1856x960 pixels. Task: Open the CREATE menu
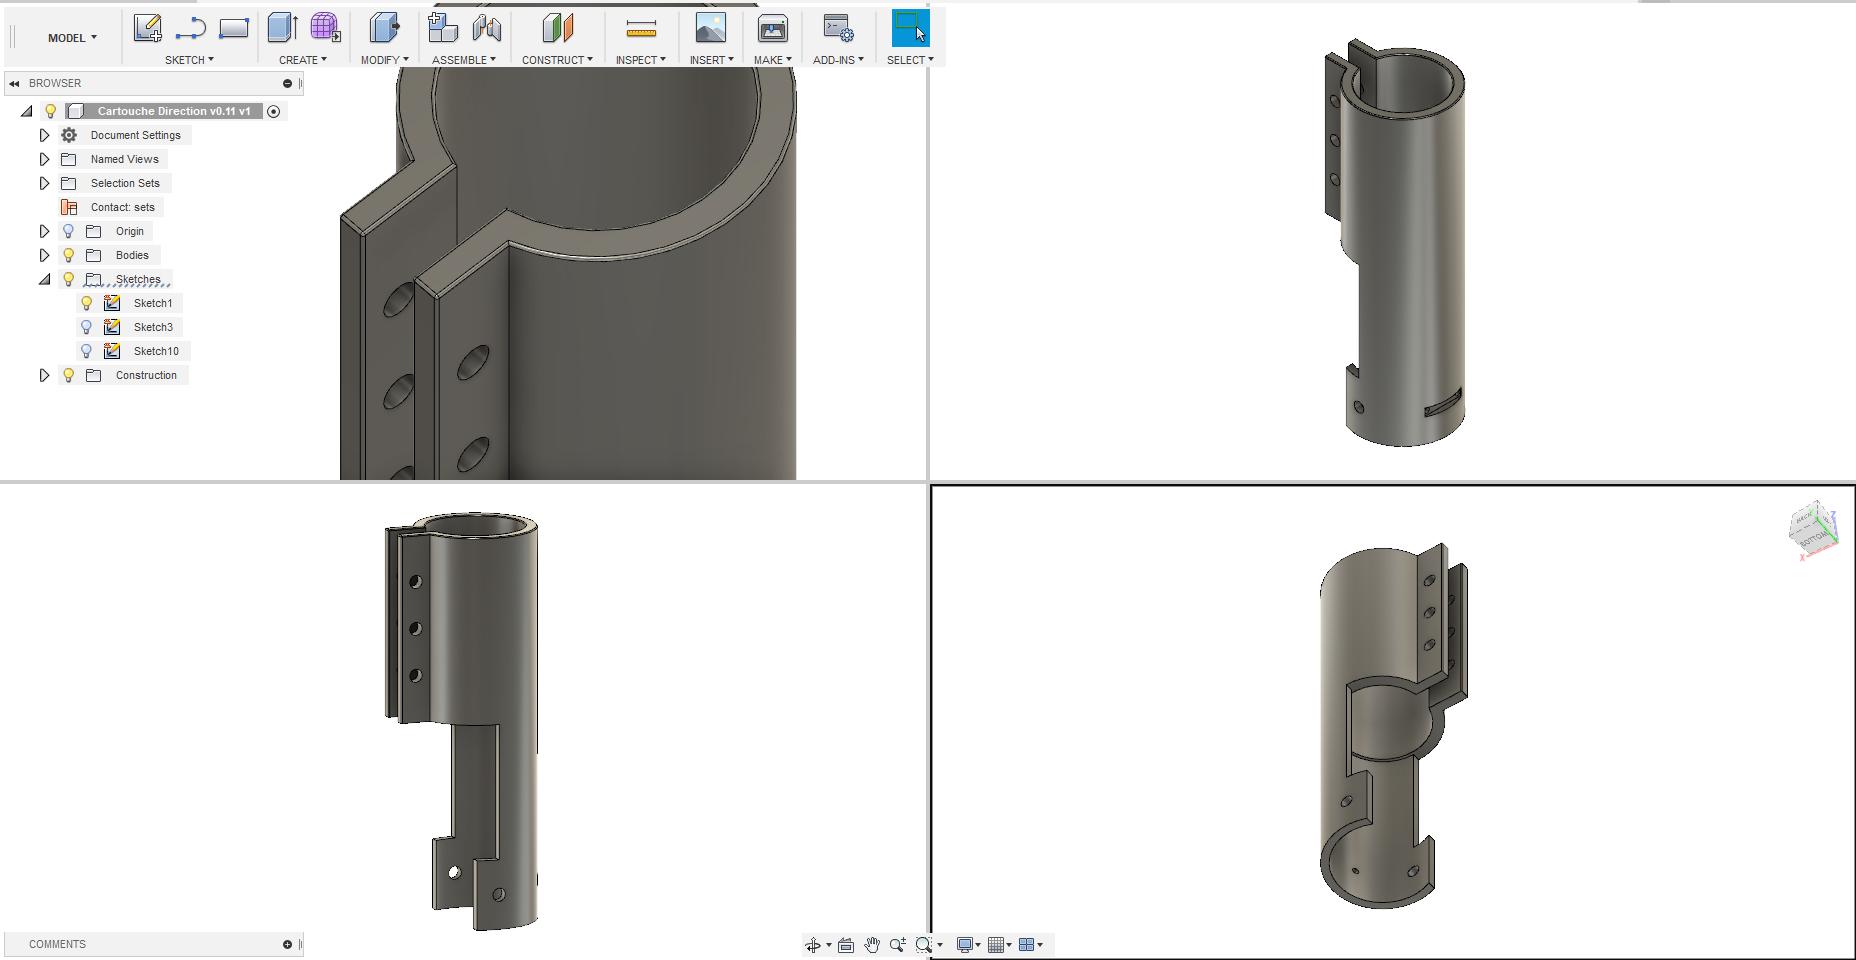302,60
